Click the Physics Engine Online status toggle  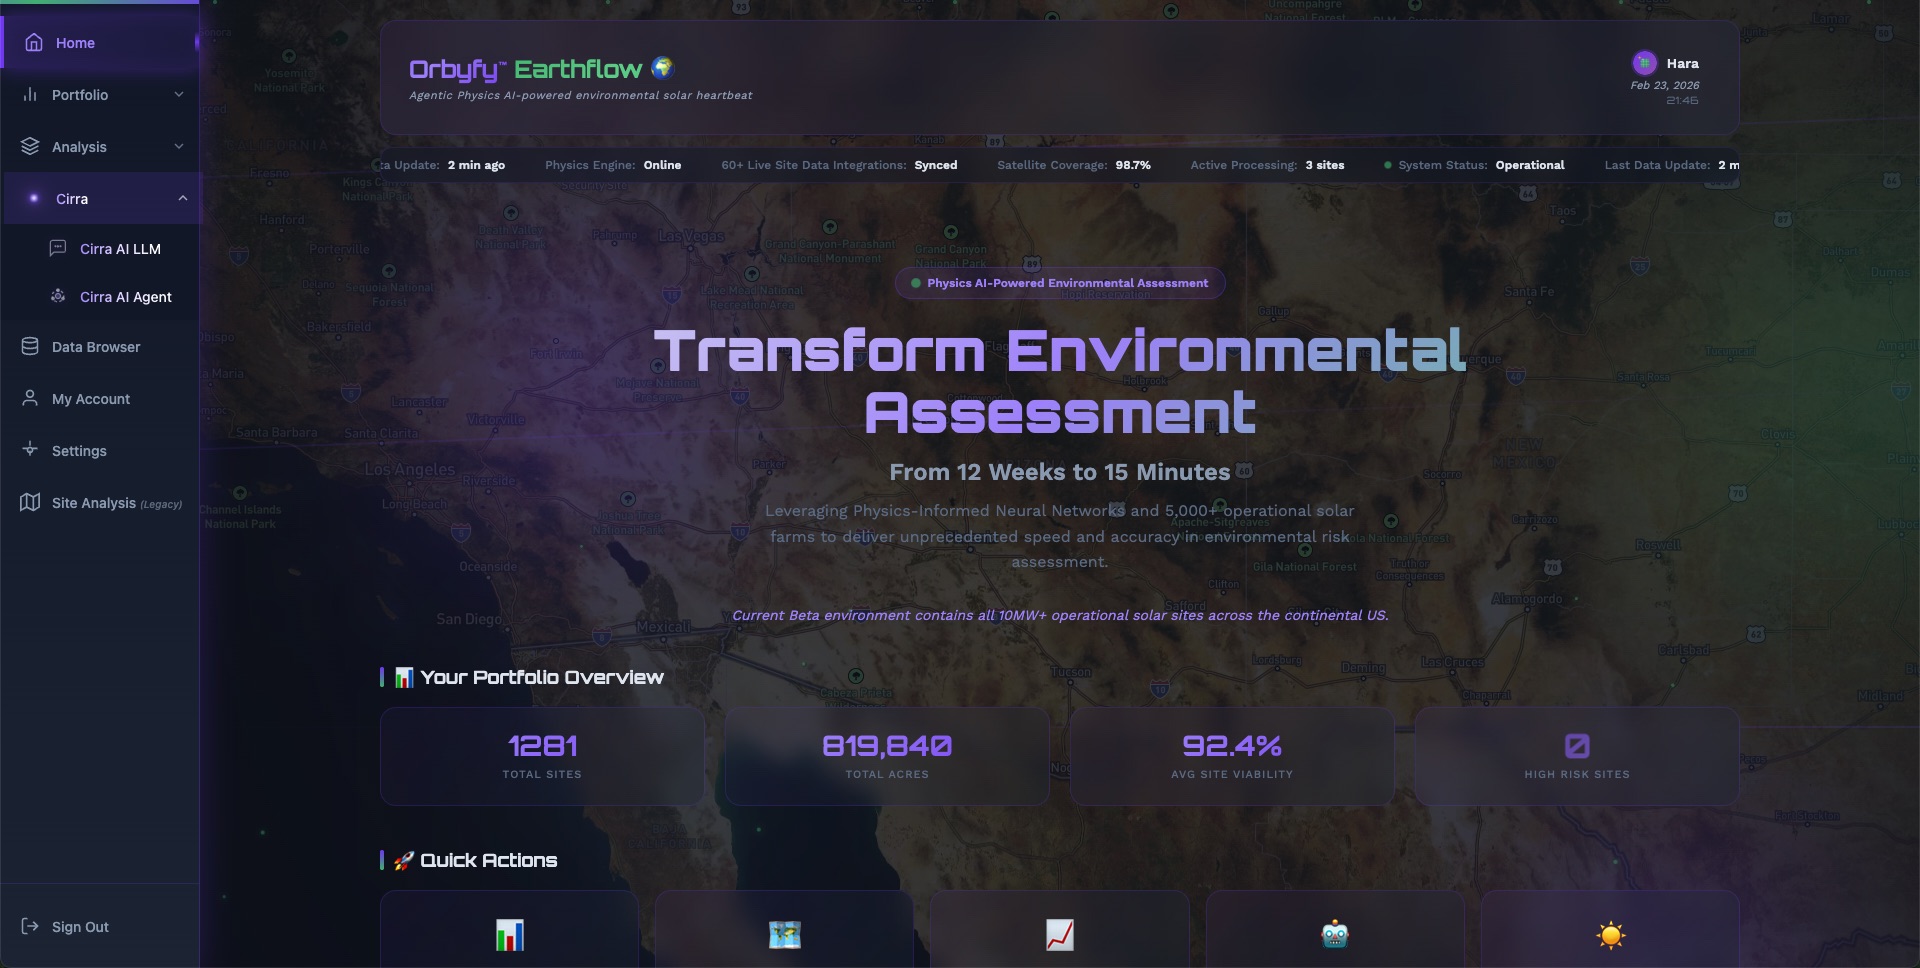[613, 165]
